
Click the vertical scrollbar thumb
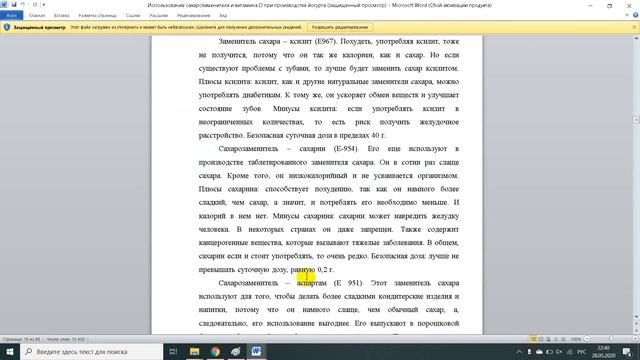(x=636, y=120)
